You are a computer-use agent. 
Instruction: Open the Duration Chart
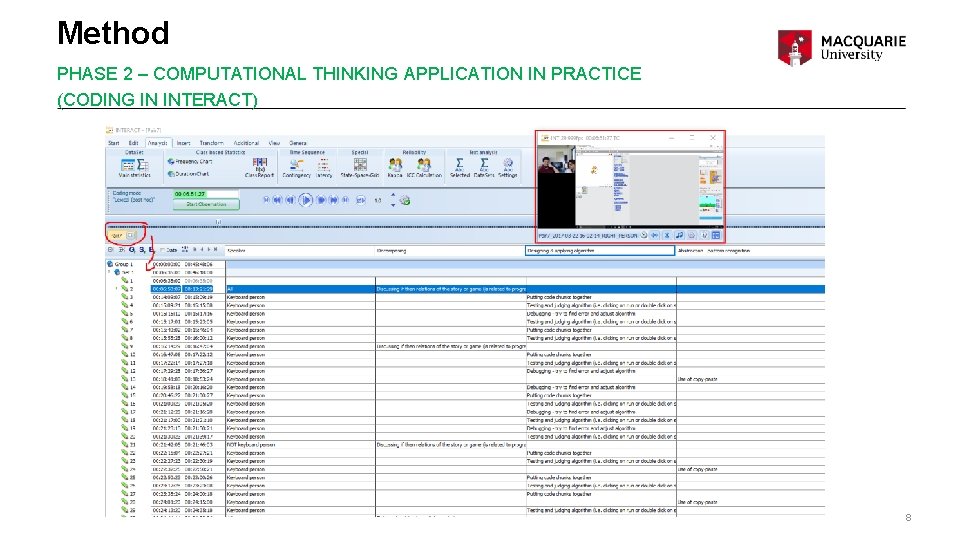point(188,174)
